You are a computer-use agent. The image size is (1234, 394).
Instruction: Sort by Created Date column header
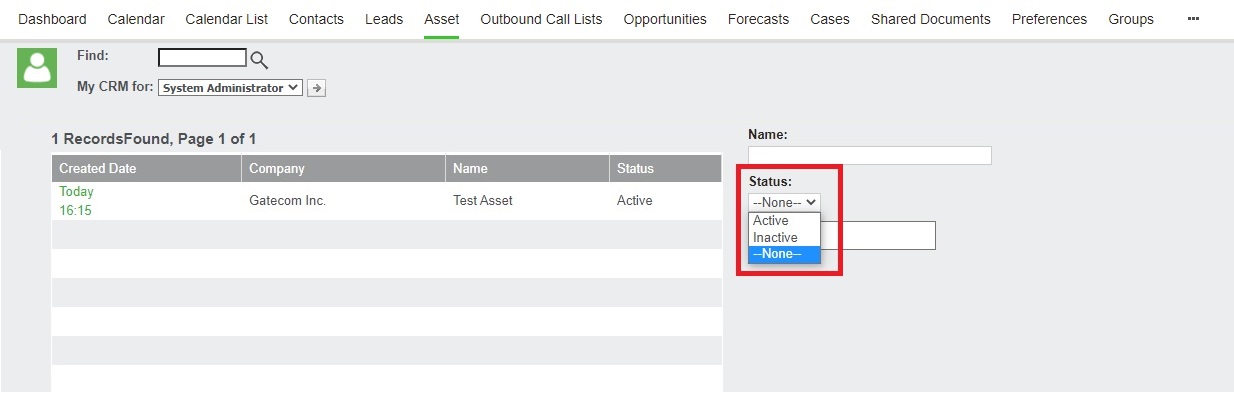click(146, 168)
